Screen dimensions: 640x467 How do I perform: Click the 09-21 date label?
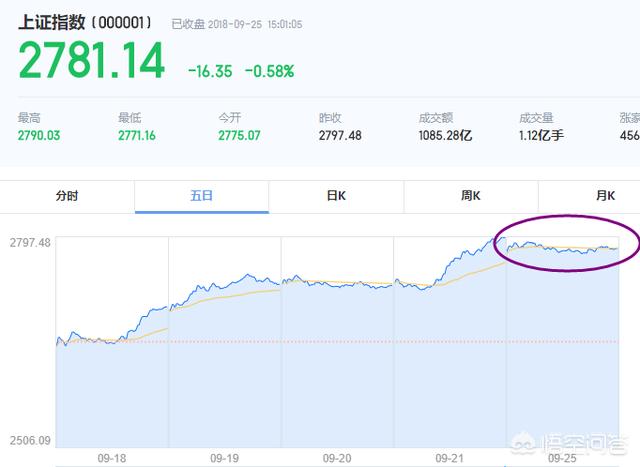point(449,458)
